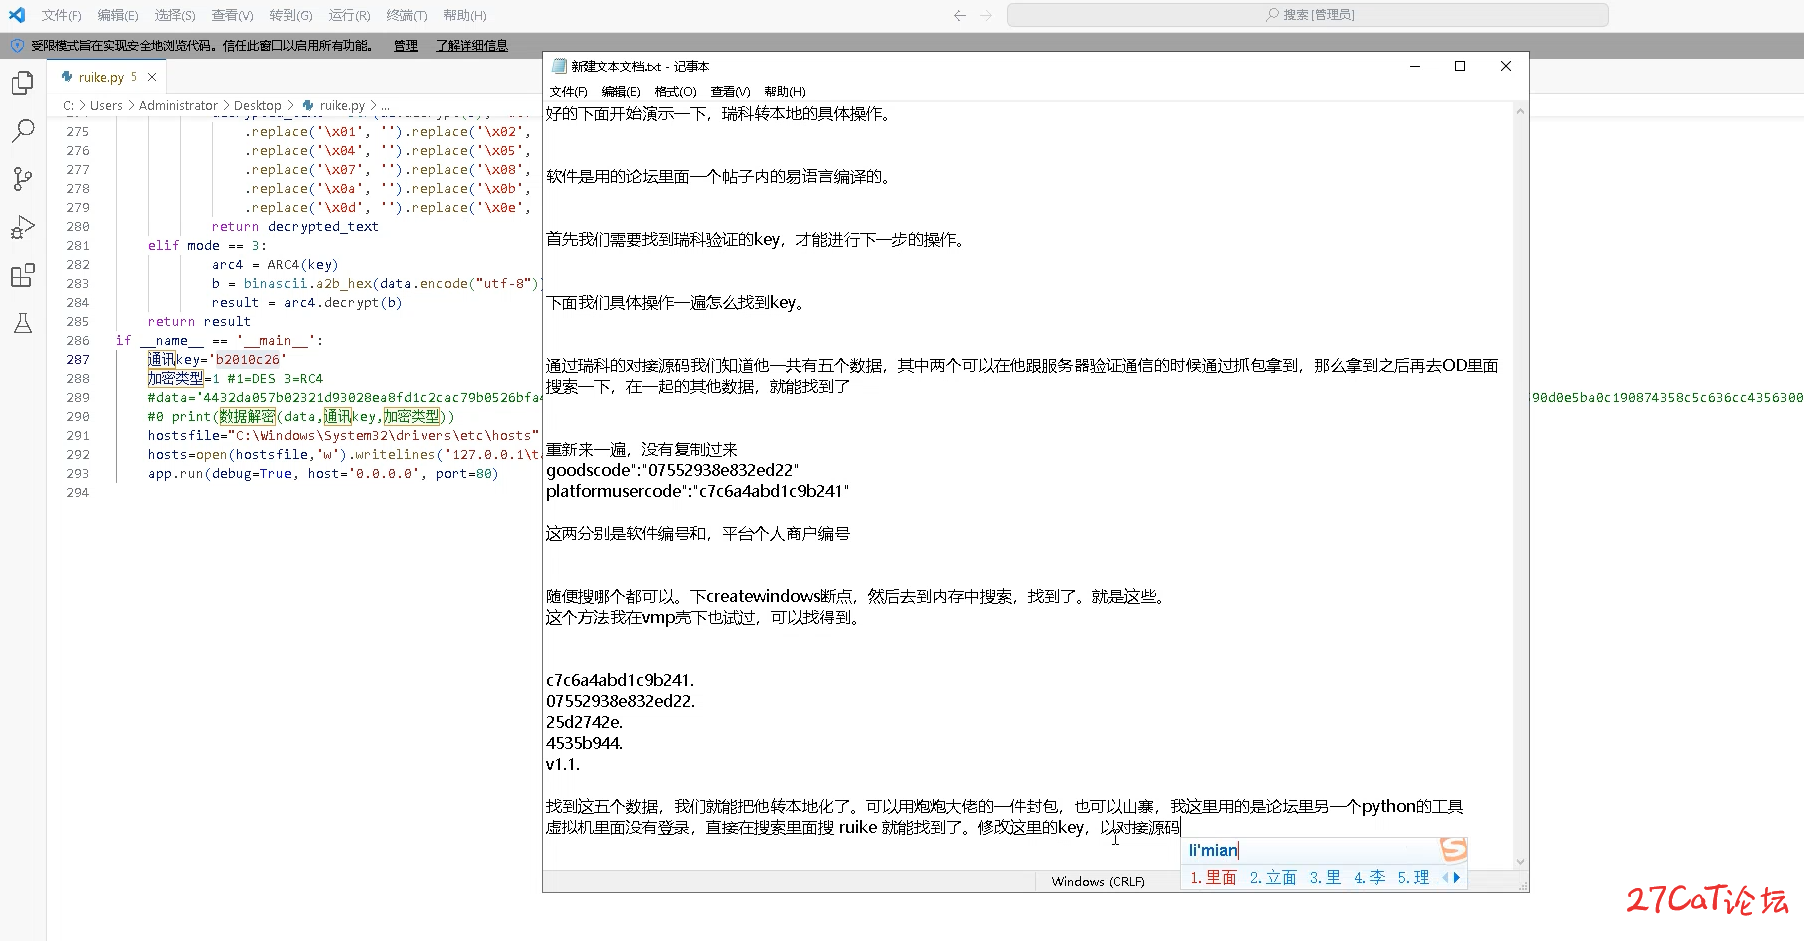The height and width of the screenshot is (941, 1804).
Task: Click the Sogou IME logo in candidate bar
Action: point(1453,850)
